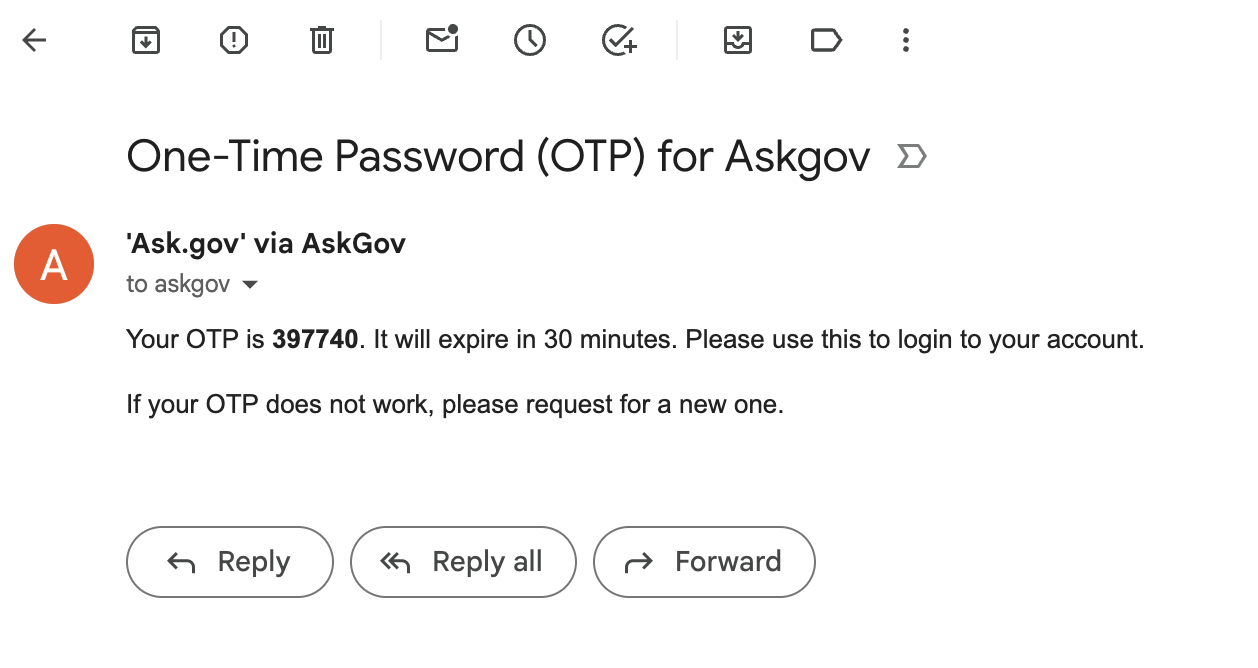Expand recipient details arrow next to askgov
Image resolution: width=1258 pixels, height=668 pixels.
coord(250,285)
